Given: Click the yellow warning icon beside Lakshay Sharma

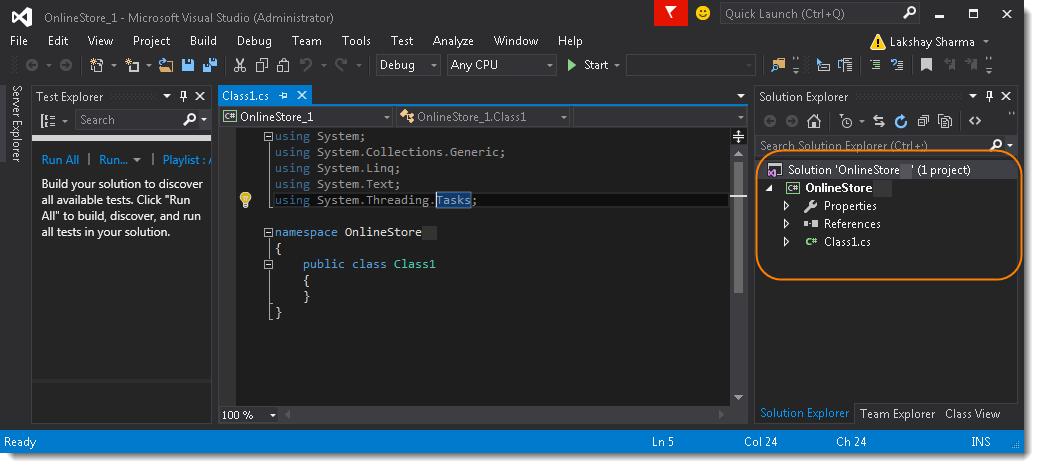Looking at the screenshot, I should coord(878,42).
